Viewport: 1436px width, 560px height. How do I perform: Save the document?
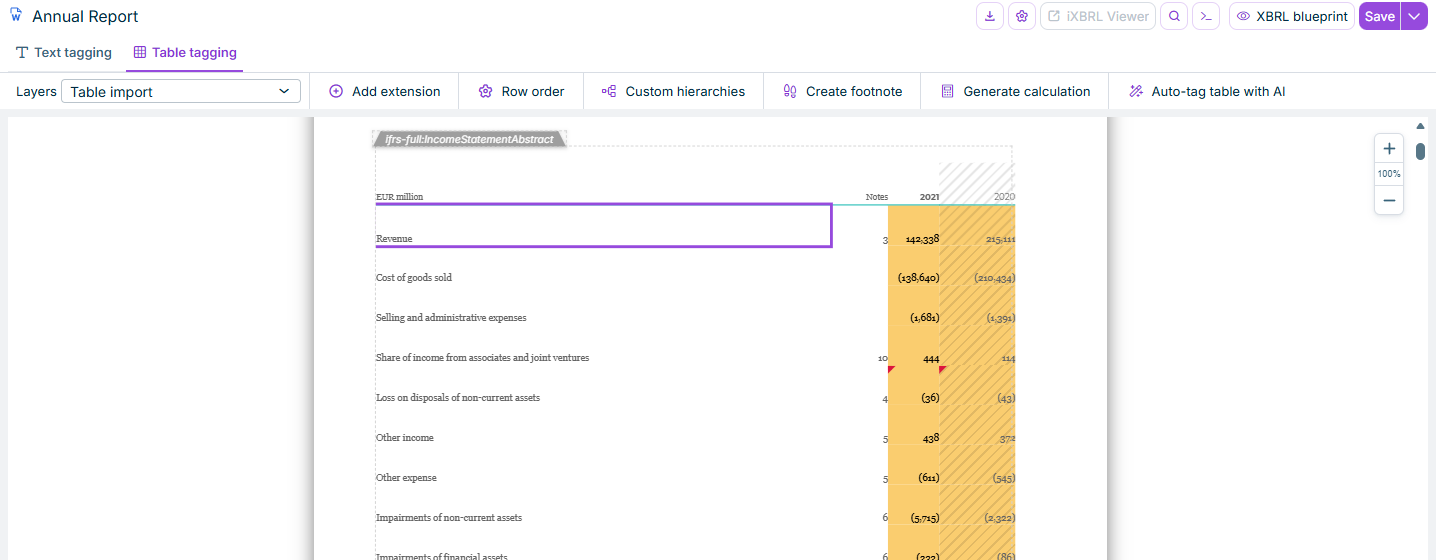[1379, 16]
